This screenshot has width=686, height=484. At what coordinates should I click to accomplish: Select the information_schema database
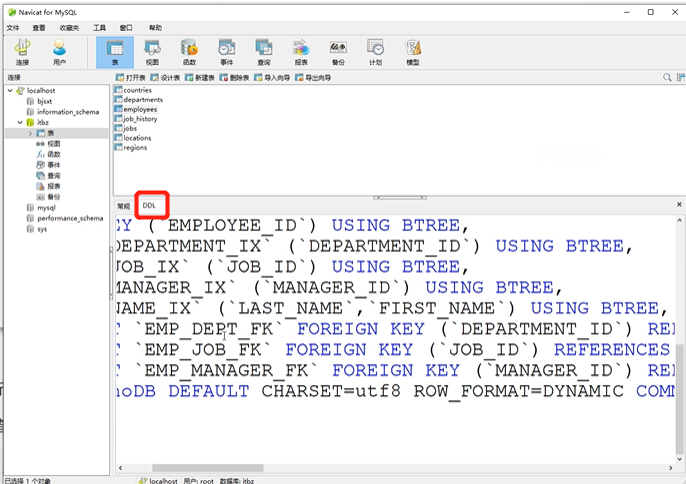[x=68, y=112]
